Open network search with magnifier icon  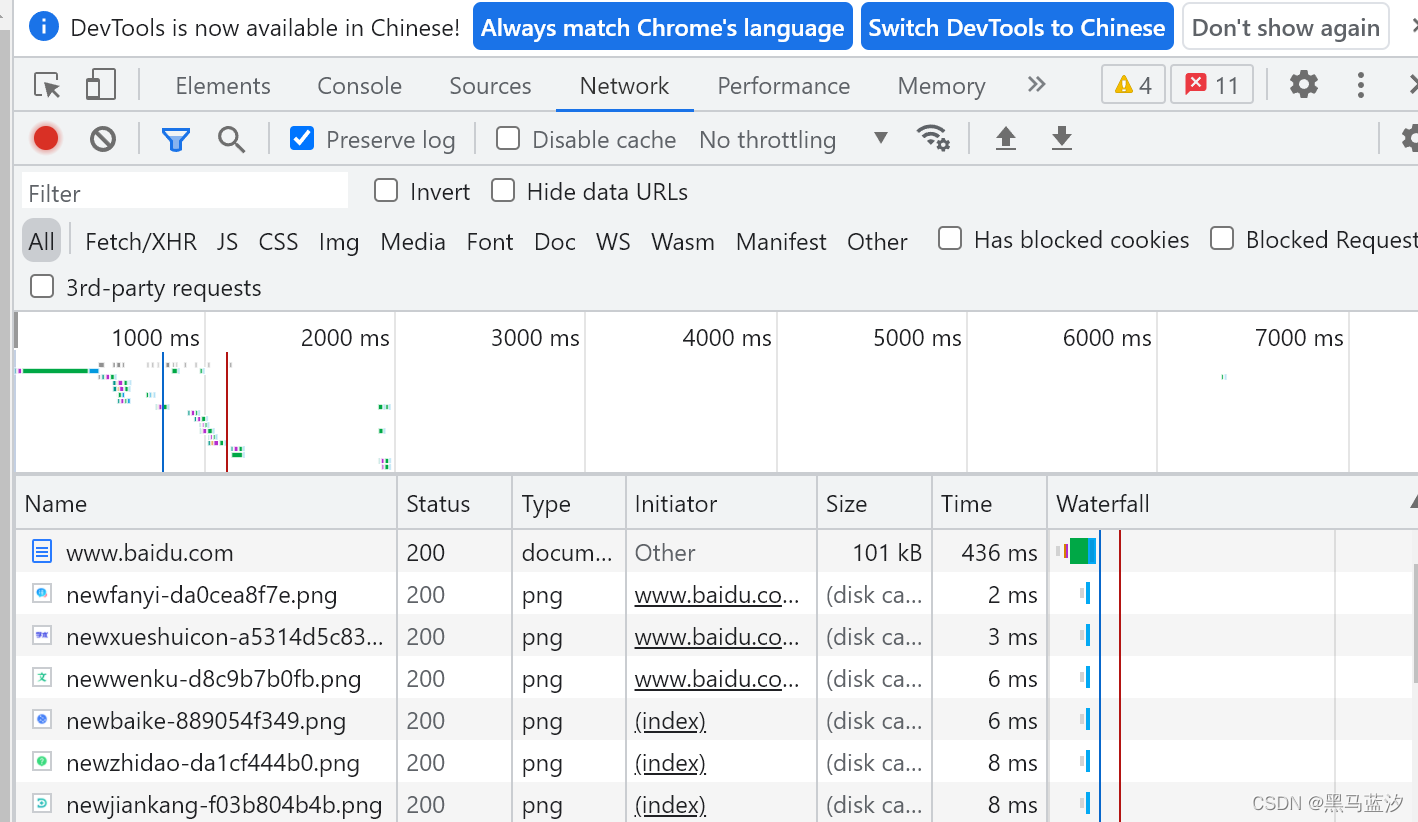coord(231,139)
